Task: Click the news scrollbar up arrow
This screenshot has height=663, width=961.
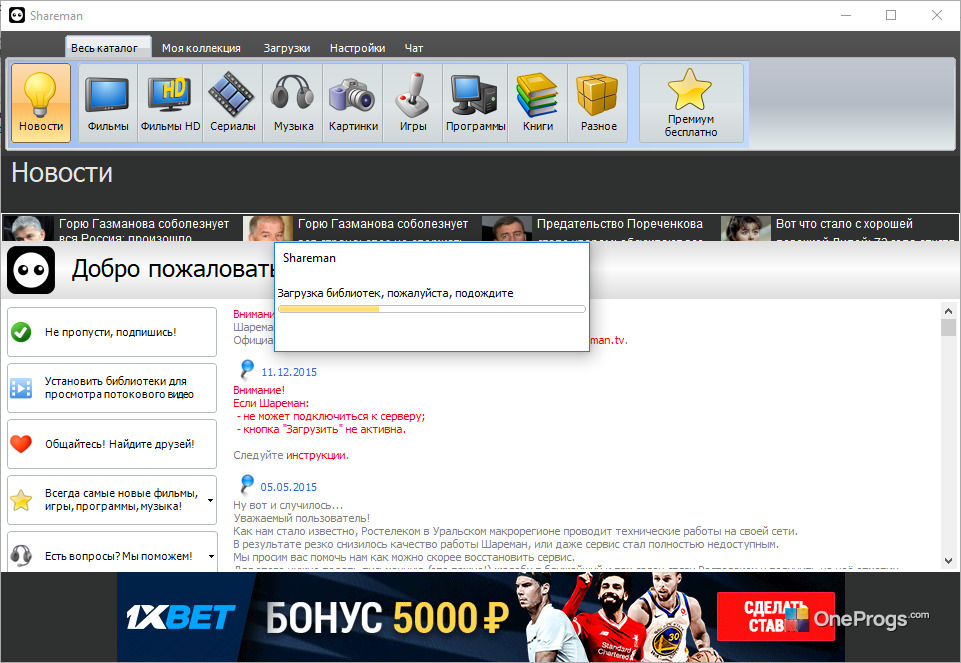Action: point(948,311)
